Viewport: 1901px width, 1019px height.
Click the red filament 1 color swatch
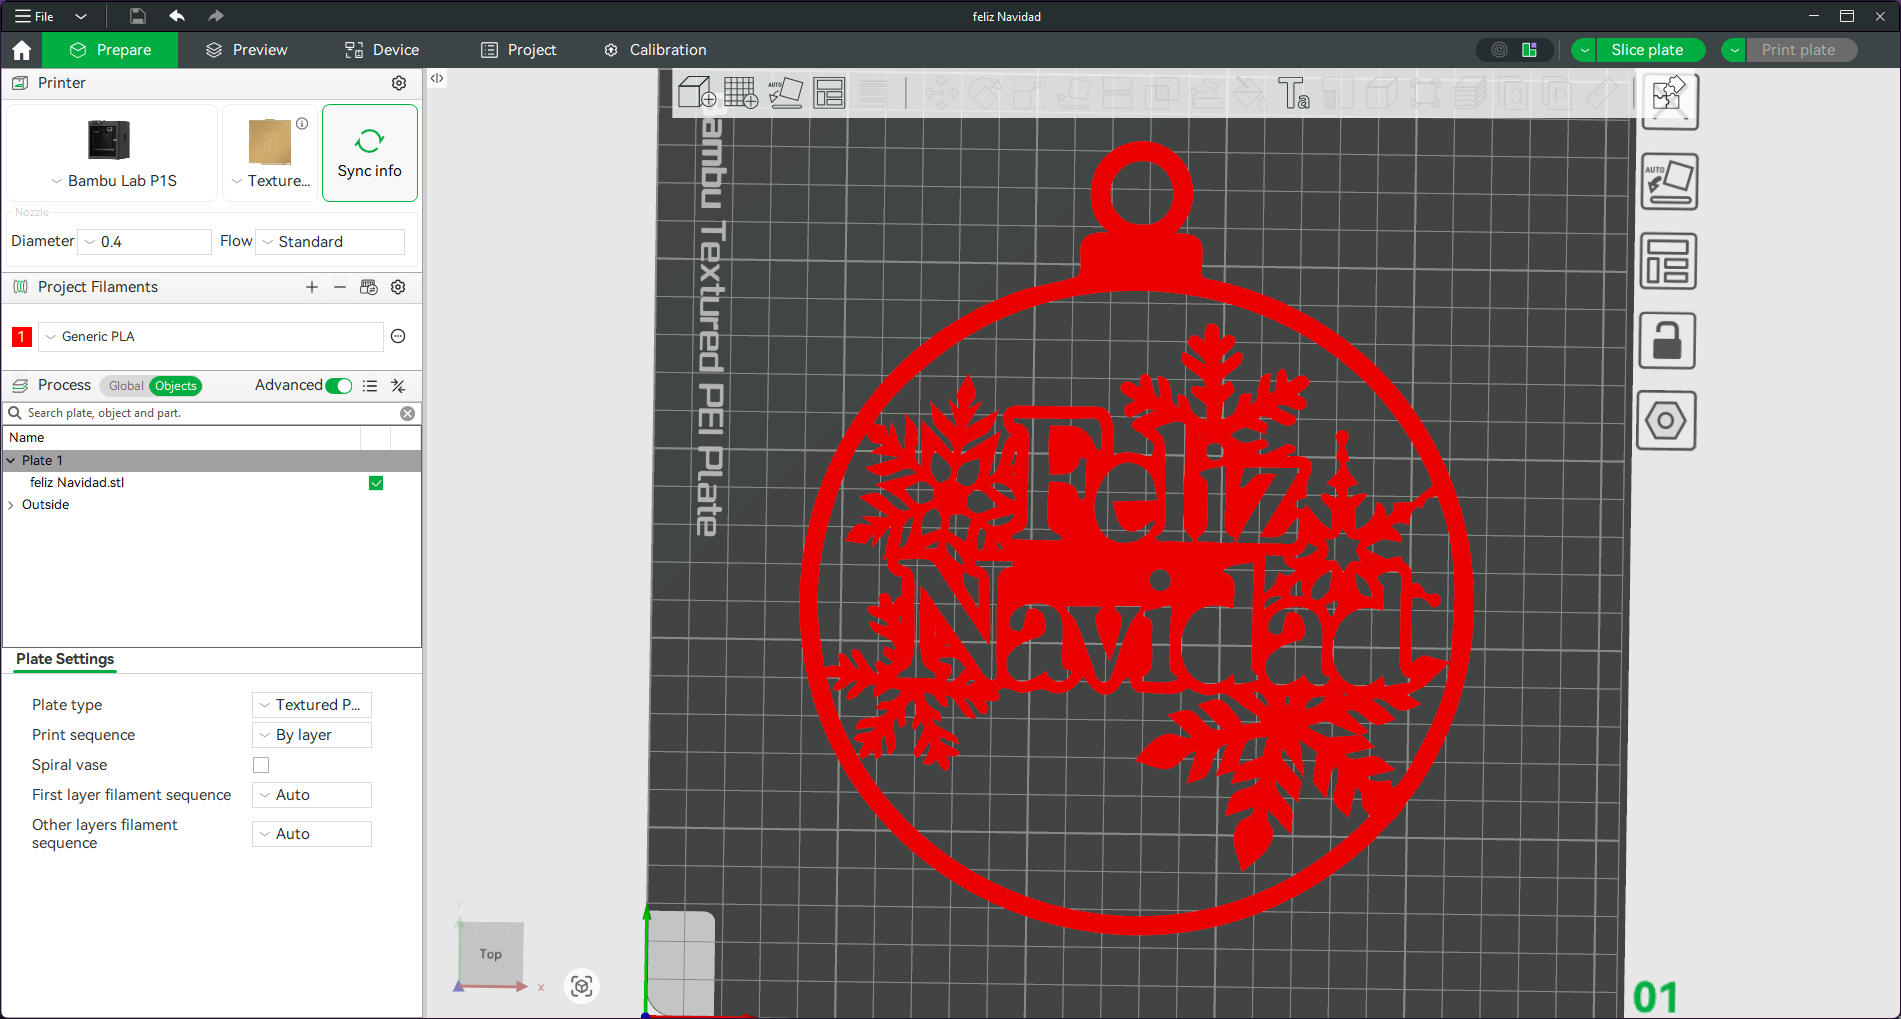point(21,337)
